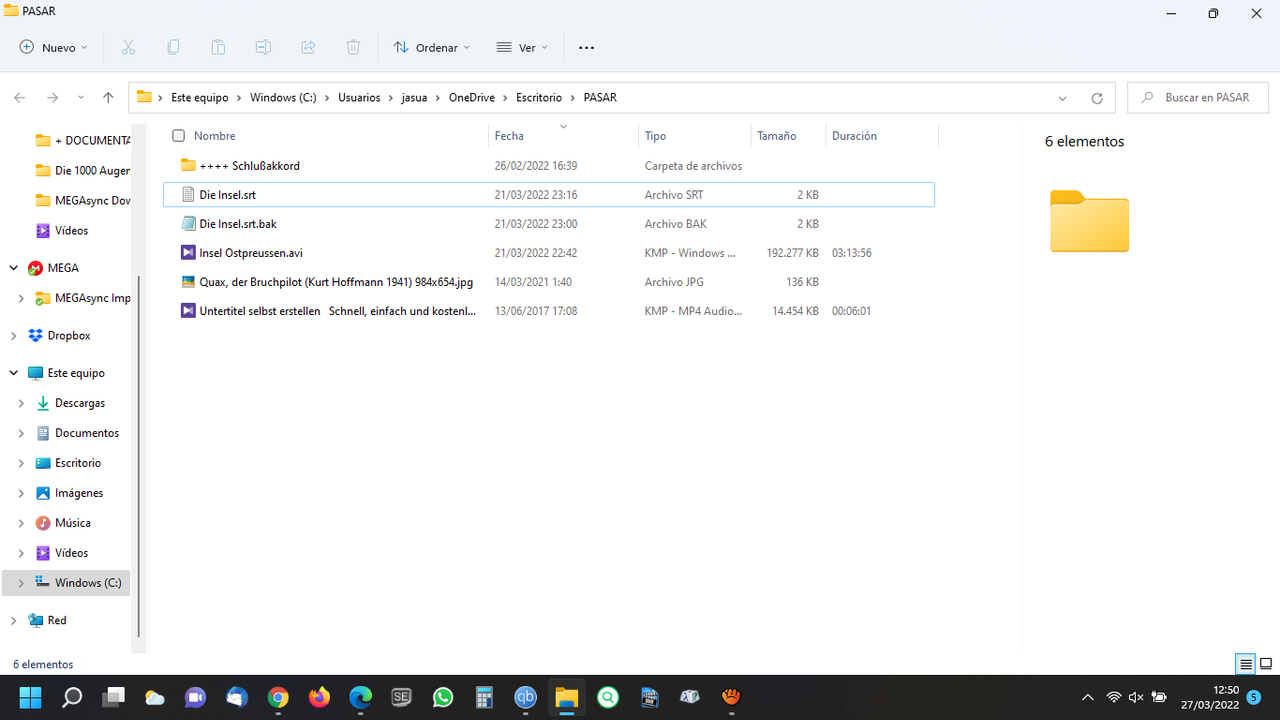Click 'Escritorio' breadcrumb in address bar
Image resolution: width=1280 pixels, height=720 pixels.
[x=539, y=98]
